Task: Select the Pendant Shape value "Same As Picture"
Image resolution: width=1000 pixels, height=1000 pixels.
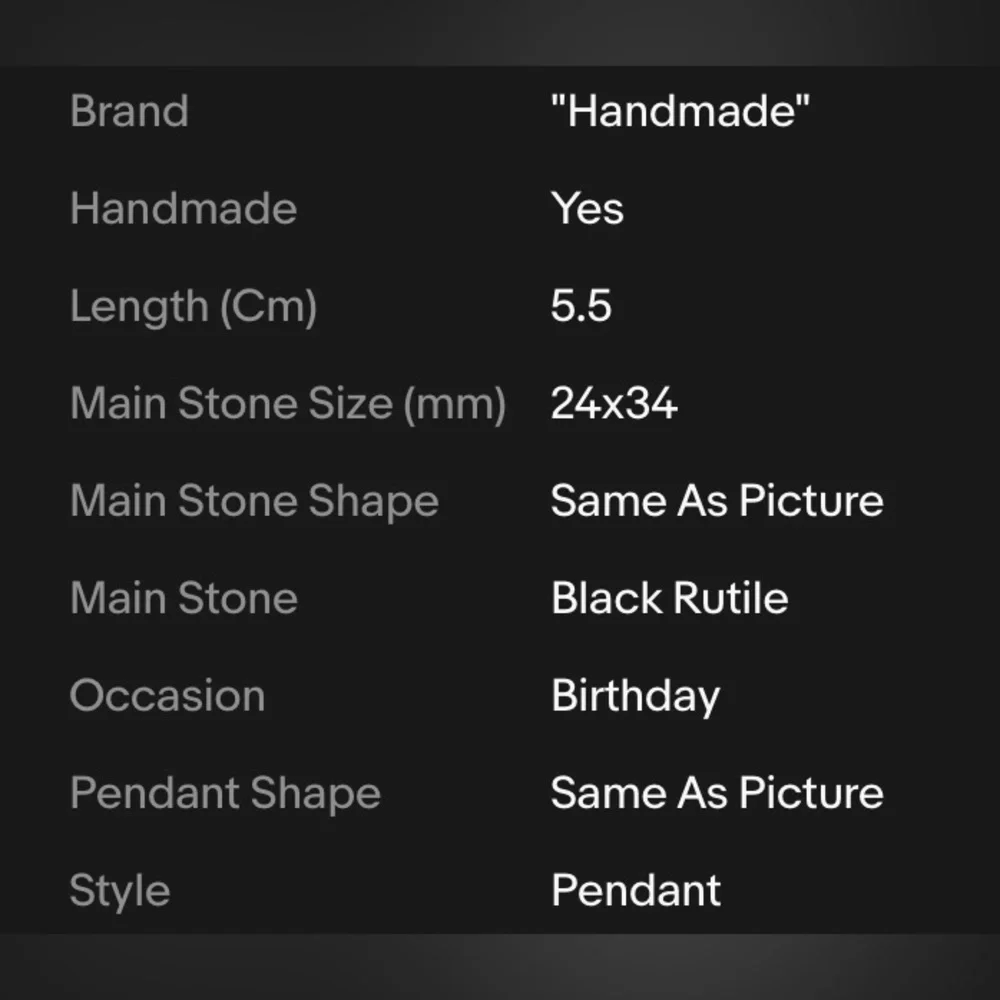Action: (717, 793)
